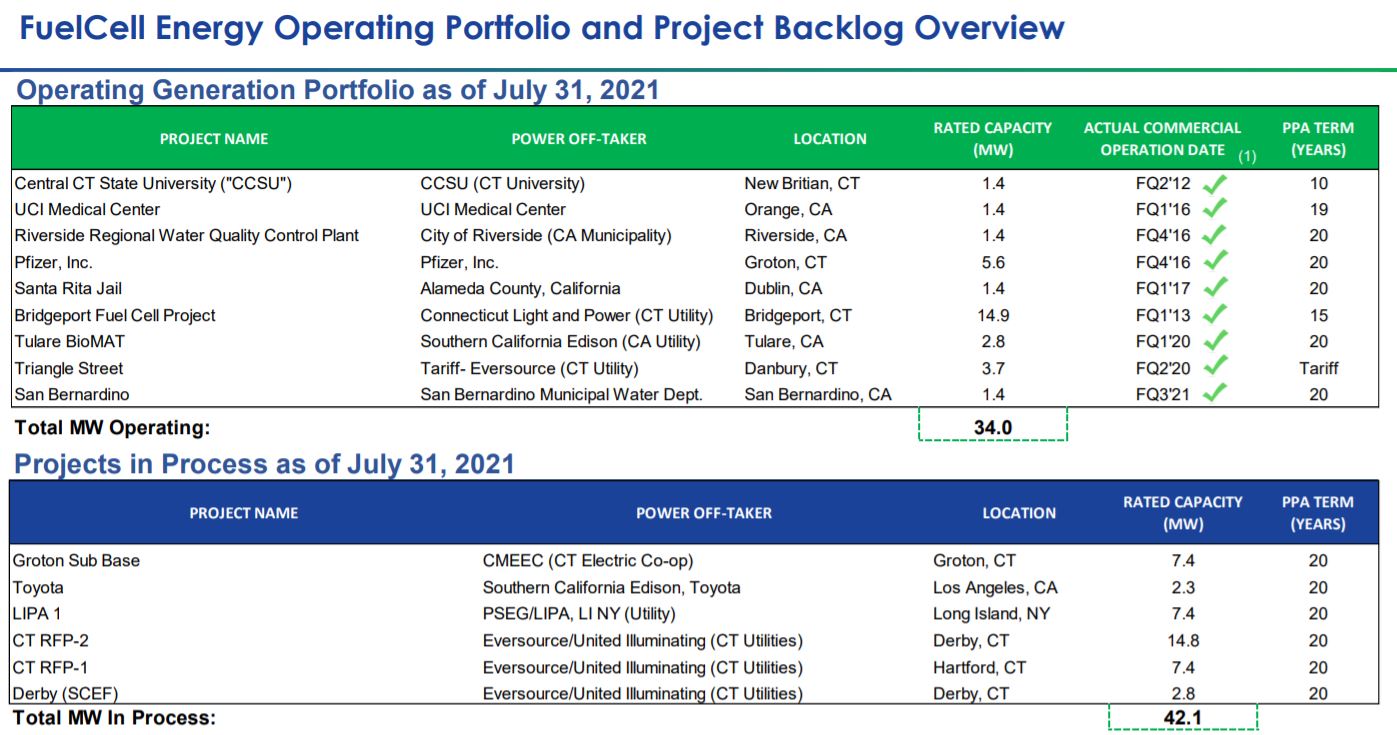Viewport: 1397px width, 735px height.
Task: Click the Danbury, CT location
Action: click(791, 368)
